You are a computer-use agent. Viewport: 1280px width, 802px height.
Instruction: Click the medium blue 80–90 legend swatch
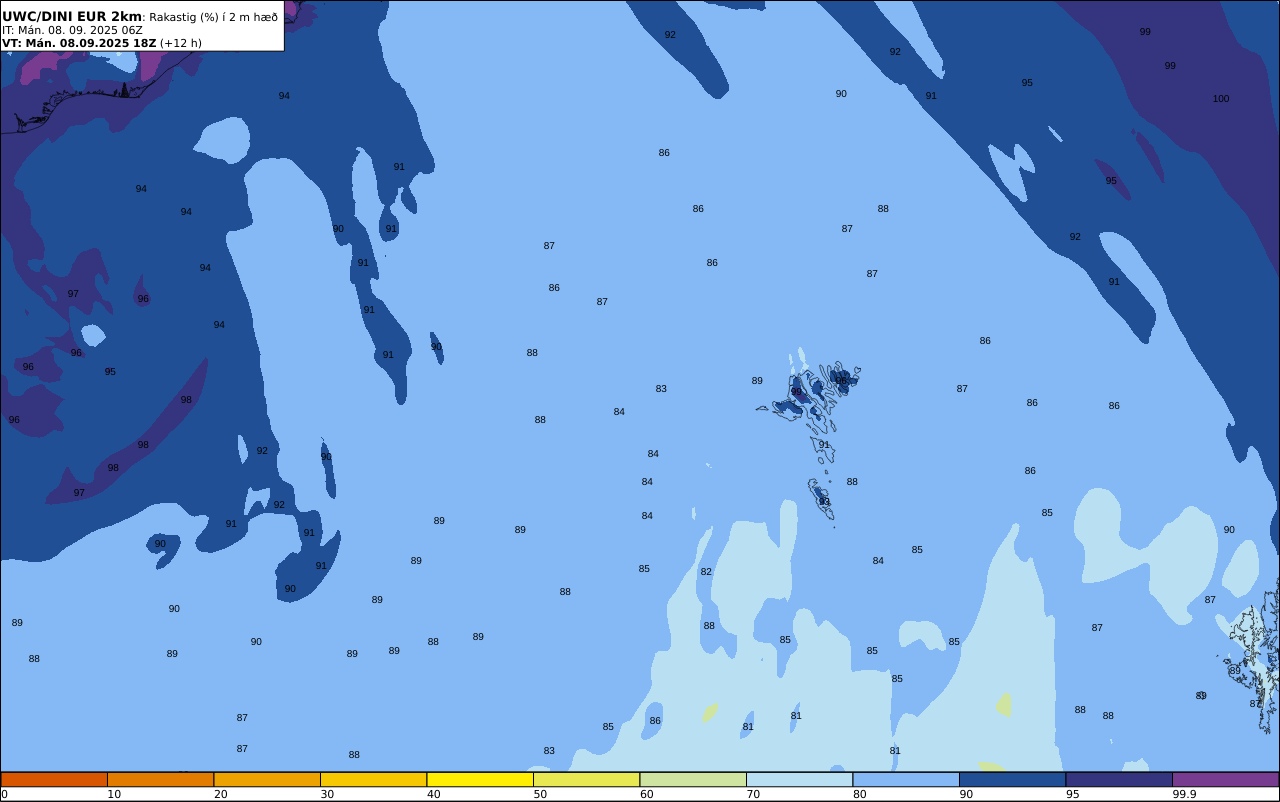(906, 779)
